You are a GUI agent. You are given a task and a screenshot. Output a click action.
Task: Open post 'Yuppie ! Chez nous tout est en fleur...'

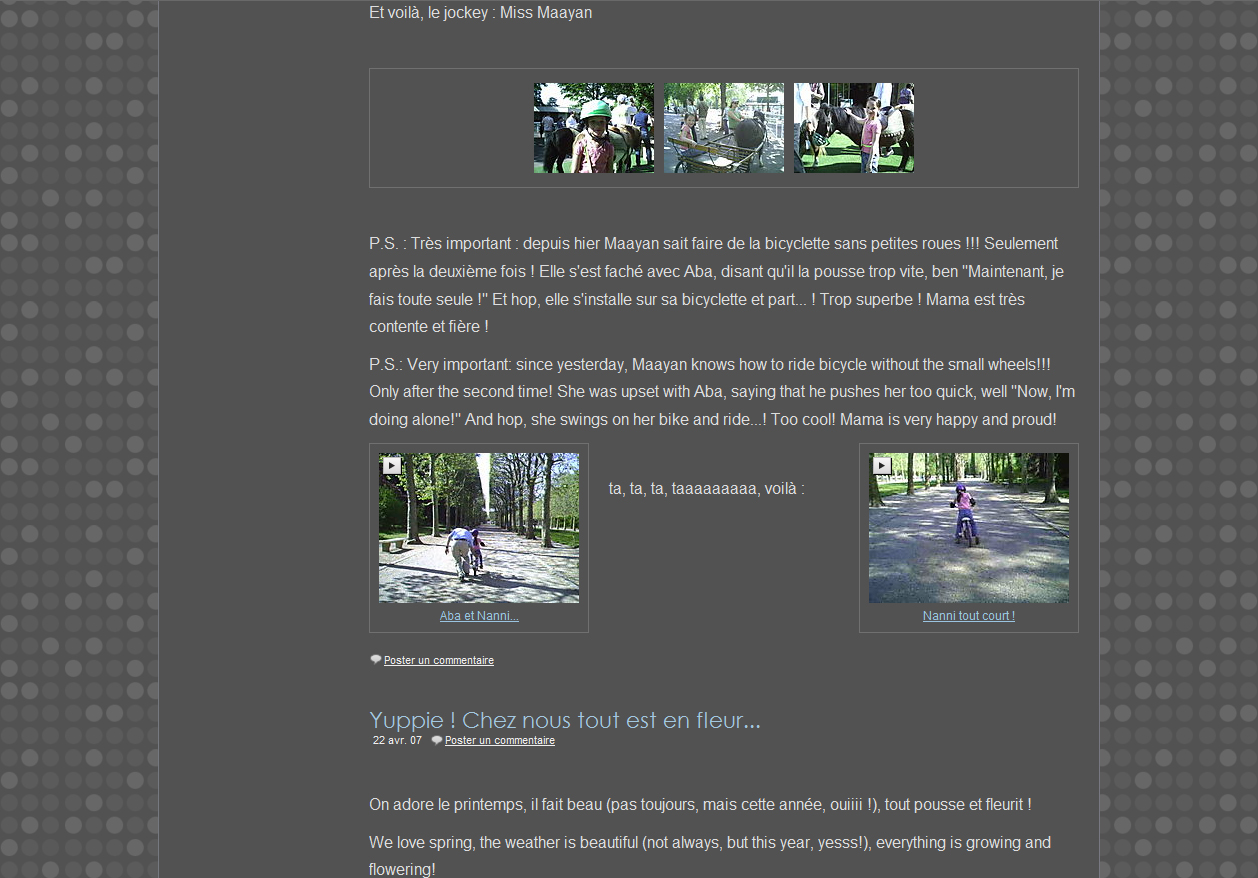564,720
